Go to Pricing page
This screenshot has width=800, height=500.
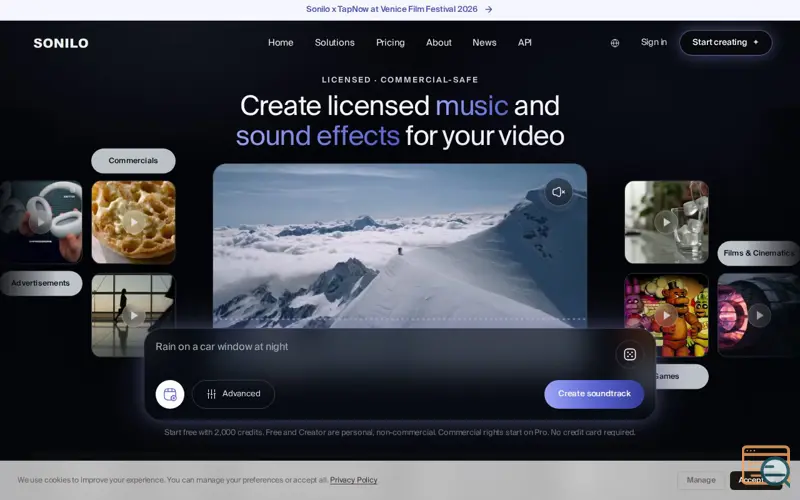tap(390, 42)
